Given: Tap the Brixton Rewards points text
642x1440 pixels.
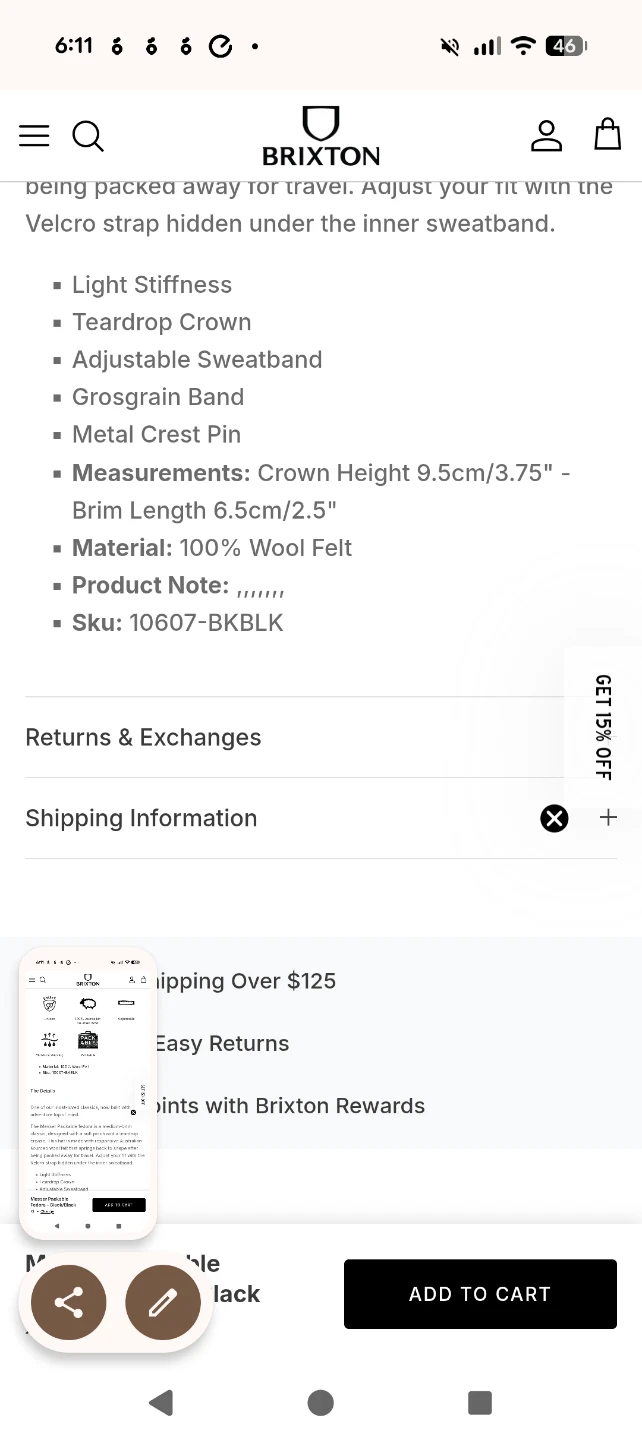Looking at the screenshot, I should tap(290, 1106).
